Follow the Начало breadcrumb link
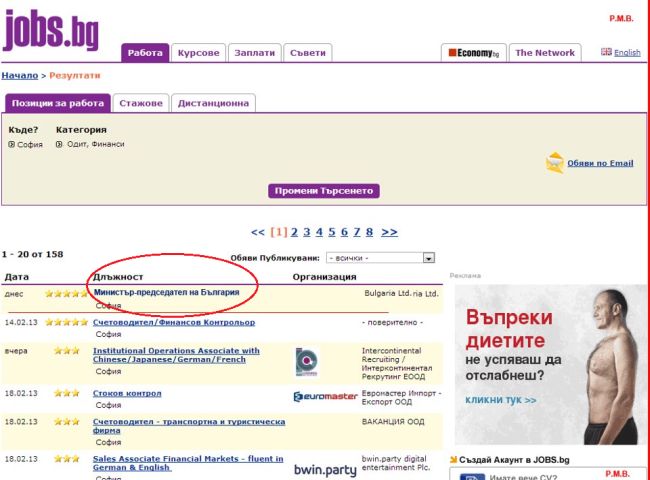This screenshot has width=650, height=480. point(20,75)
